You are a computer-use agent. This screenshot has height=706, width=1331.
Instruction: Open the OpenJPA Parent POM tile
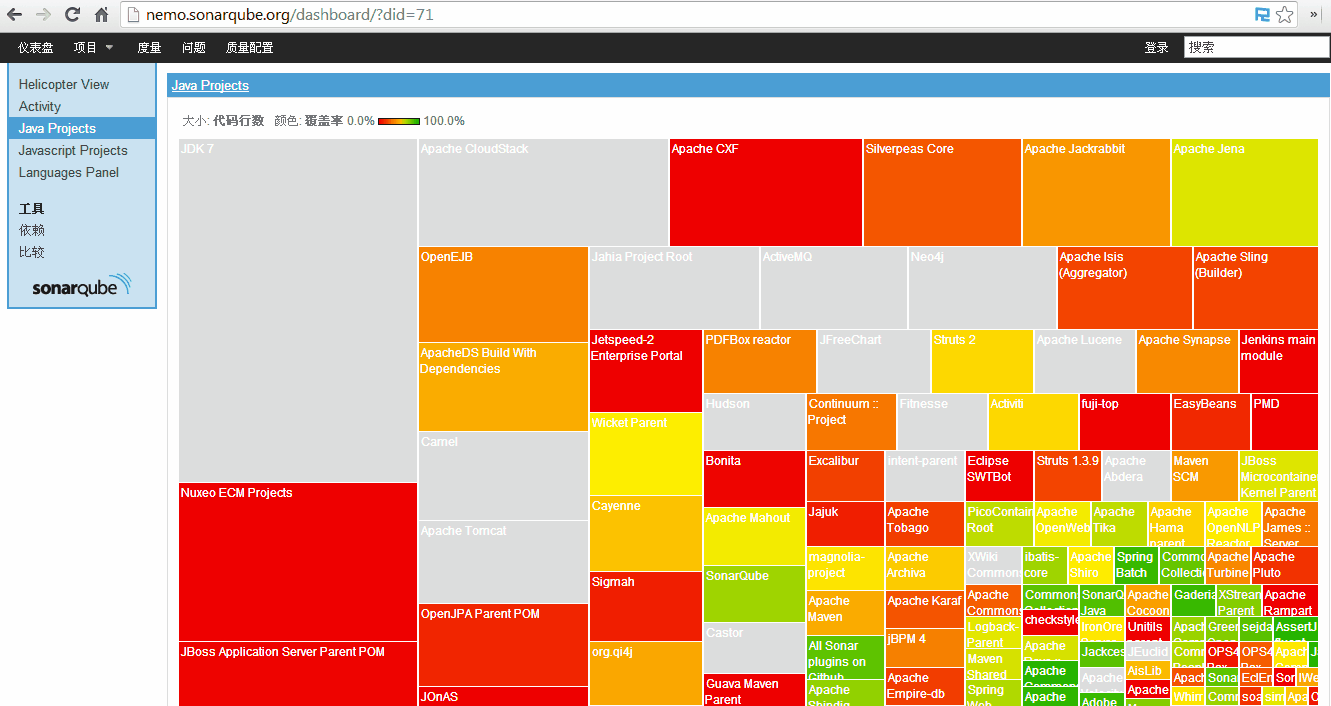tap(503, 645)
